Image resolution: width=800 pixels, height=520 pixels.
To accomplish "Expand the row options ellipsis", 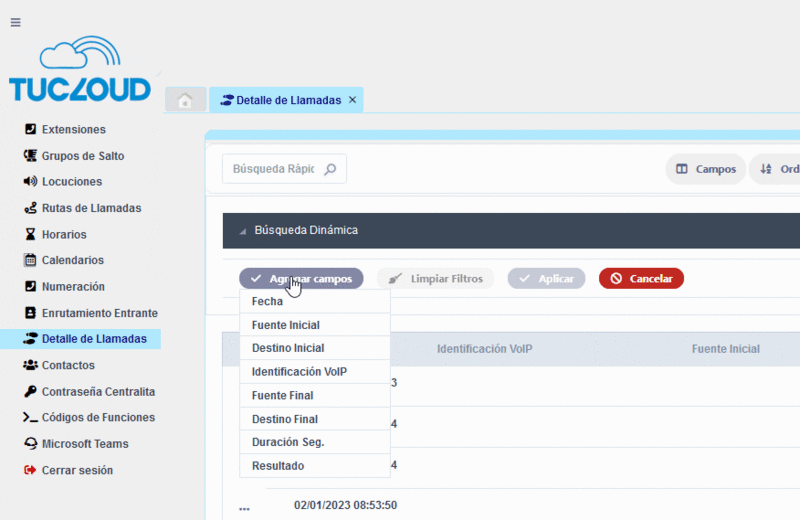I will coord(244,508).
